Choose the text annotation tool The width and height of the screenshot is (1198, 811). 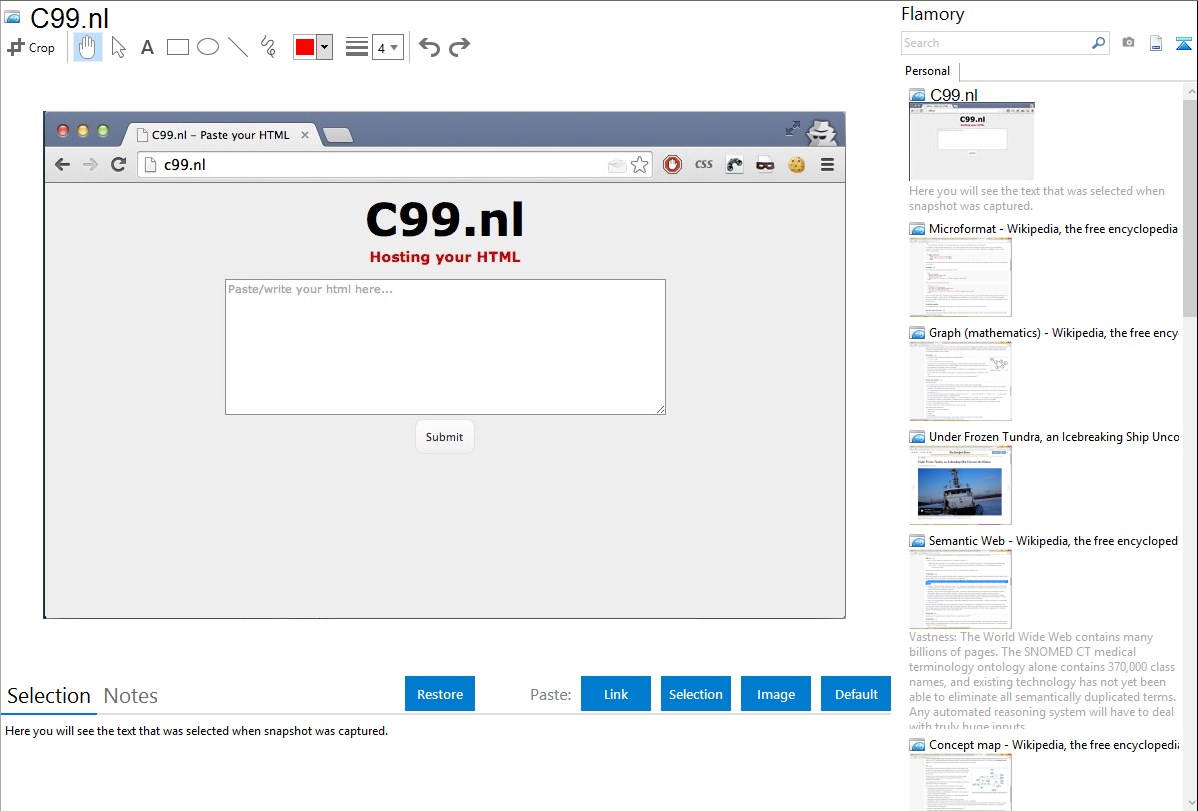click(147, 47)
